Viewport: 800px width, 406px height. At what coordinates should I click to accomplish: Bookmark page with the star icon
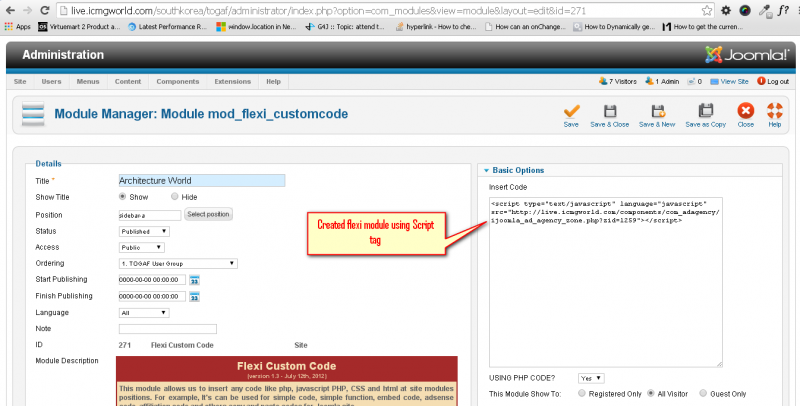point(706,10)
